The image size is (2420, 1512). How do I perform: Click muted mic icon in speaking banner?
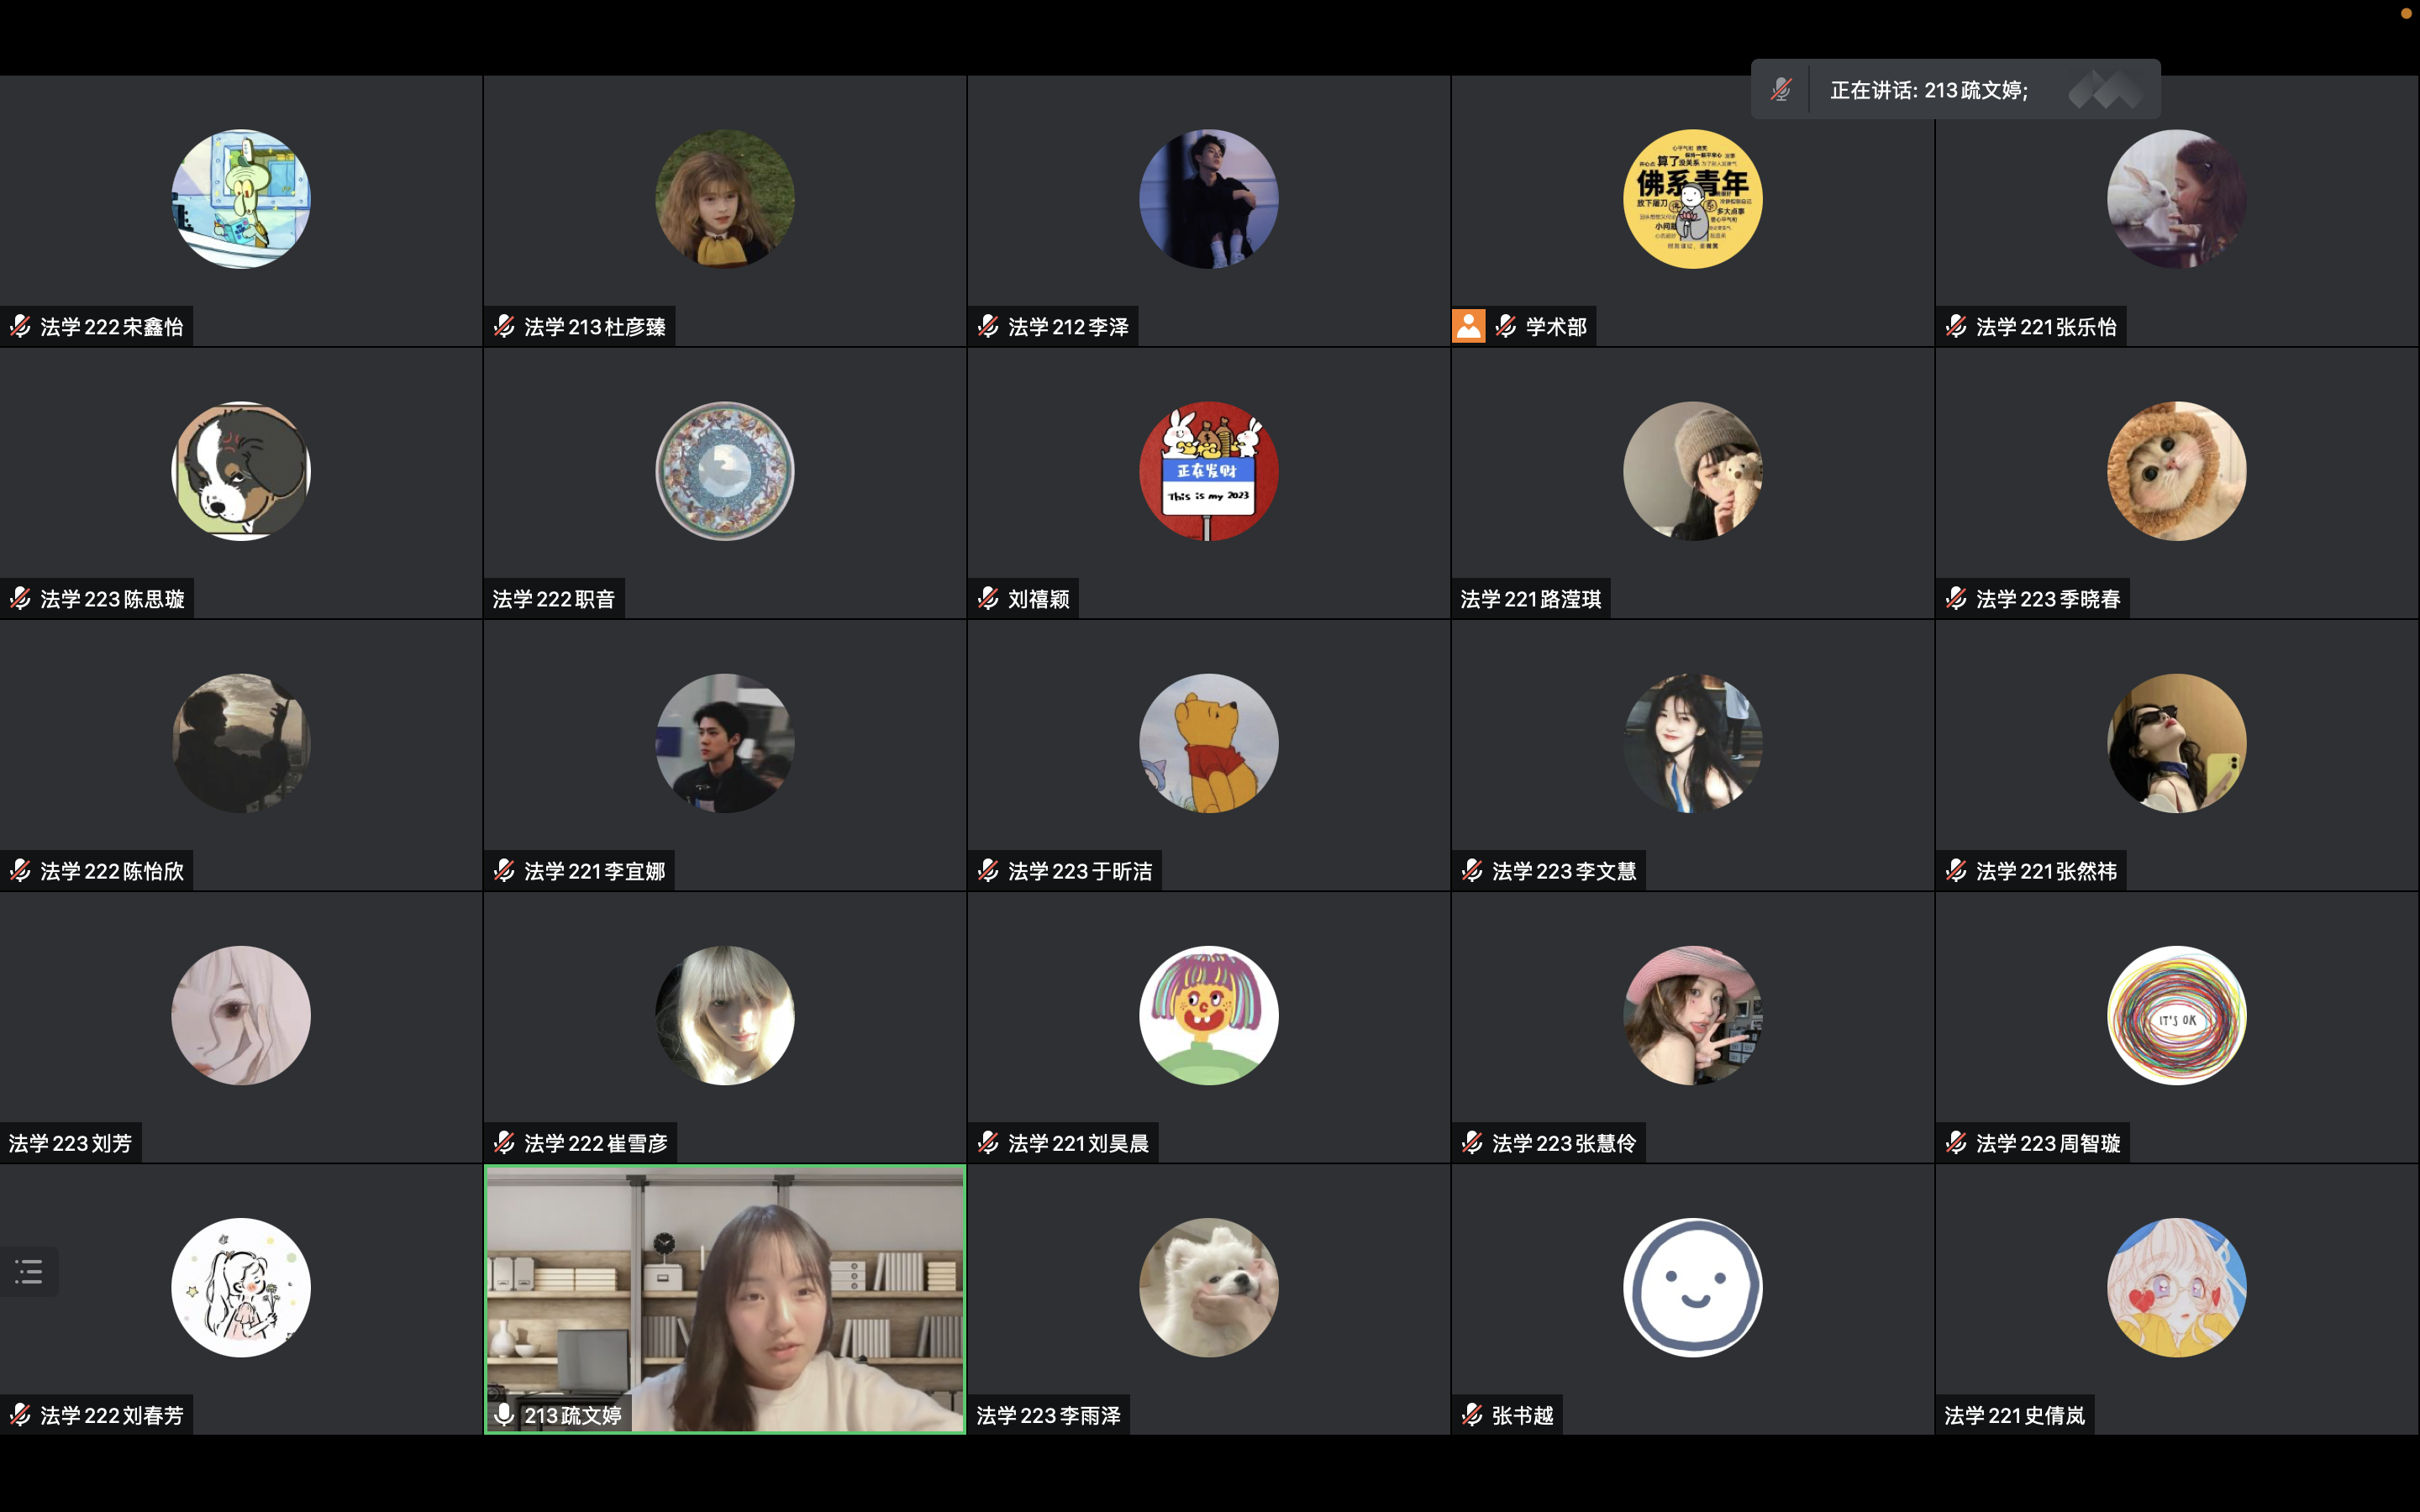coord(1781,90)
